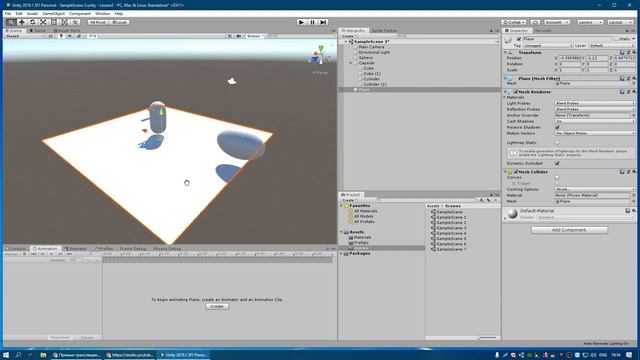Screen dimensions: 640x360
Task: Click the scene orientation gizmo
Action: pyautogui.click(x=320, y=56)
